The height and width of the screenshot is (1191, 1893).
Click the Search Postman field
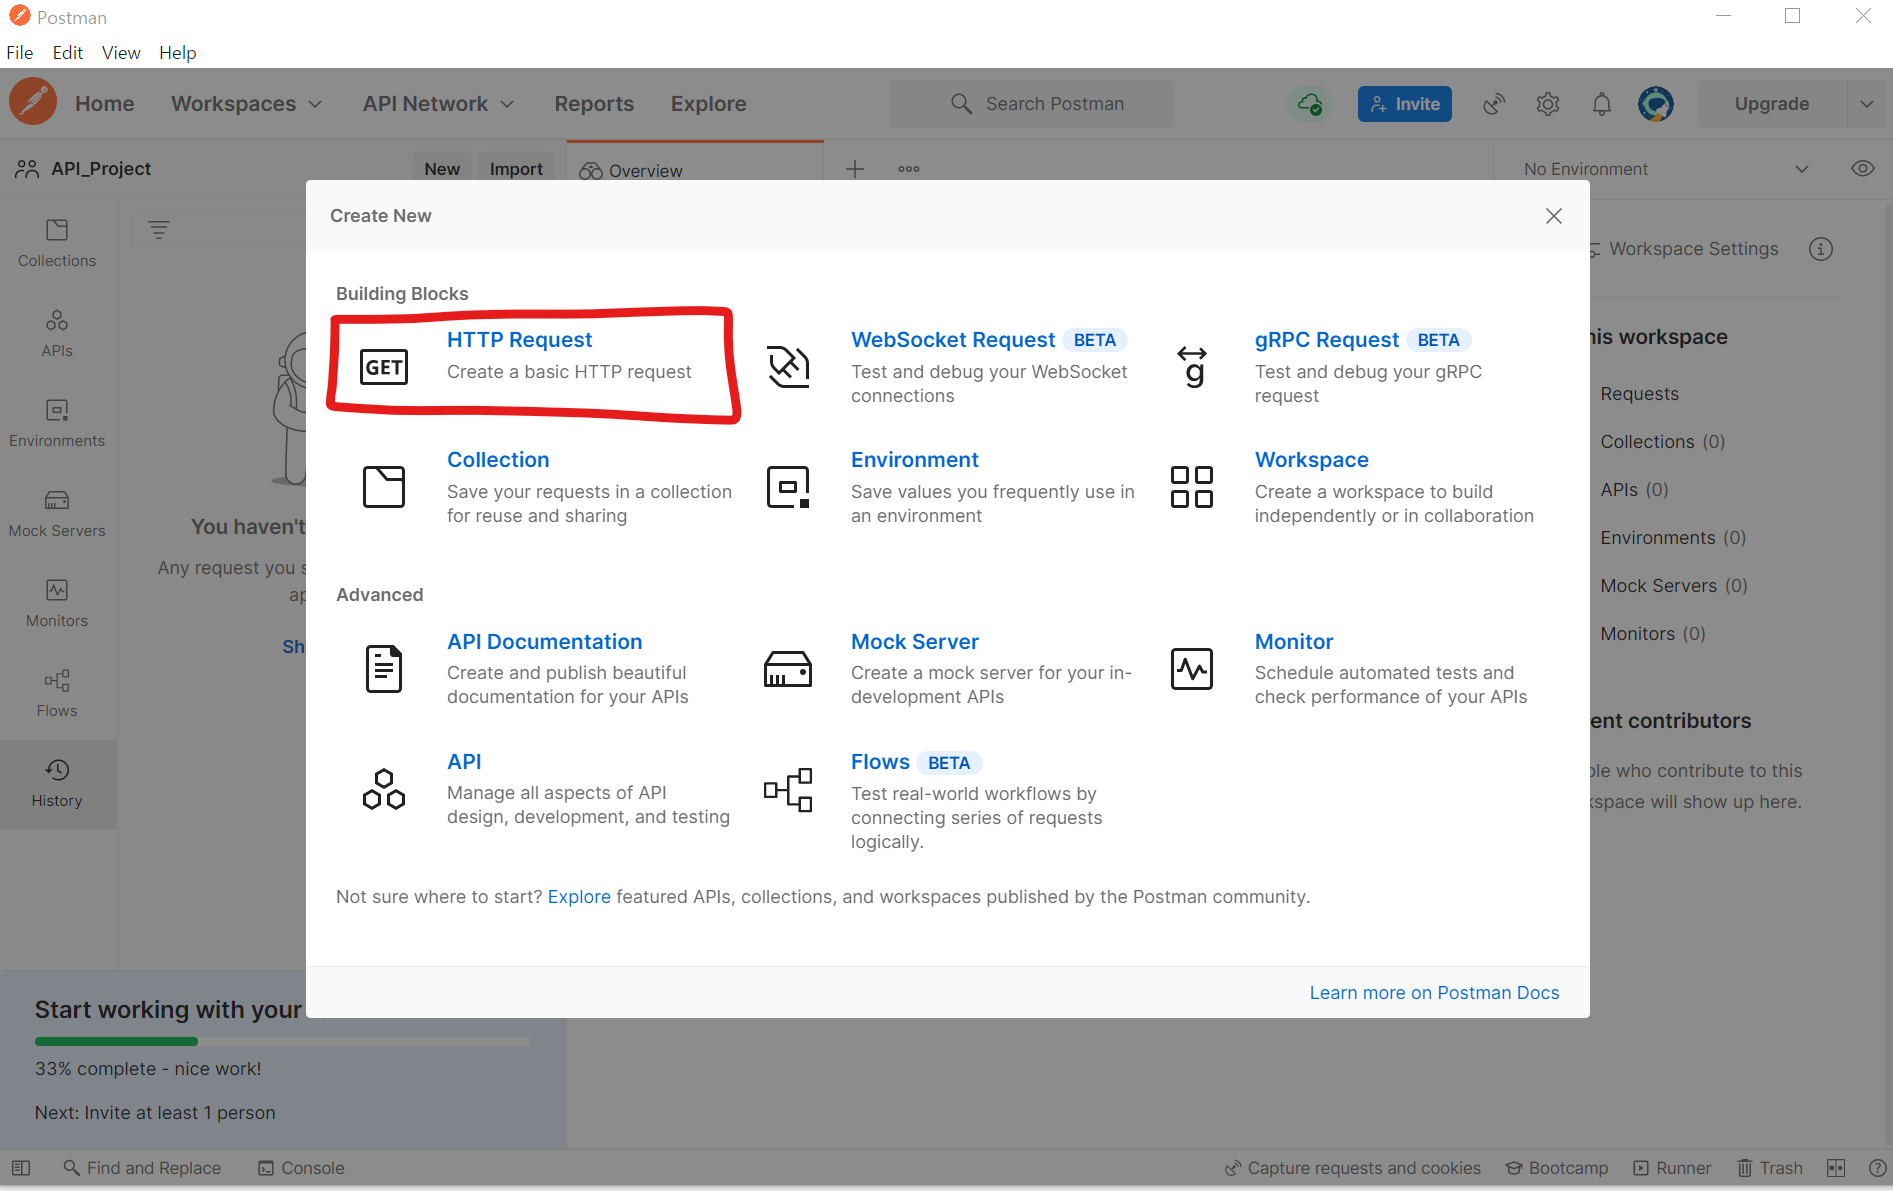[x=1031, y=104]
